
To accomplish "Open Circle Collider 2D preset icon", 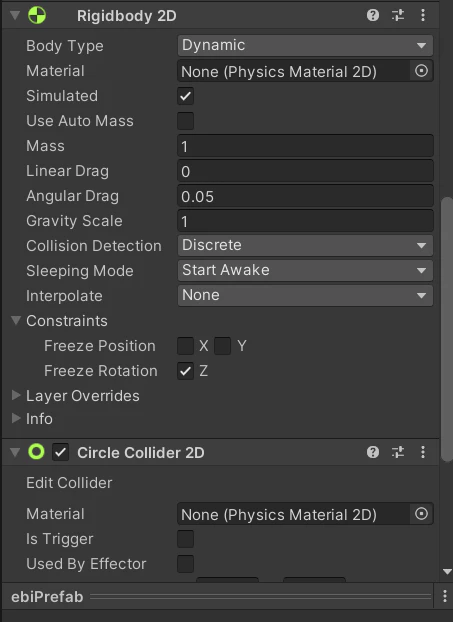I will pos(397,452).
